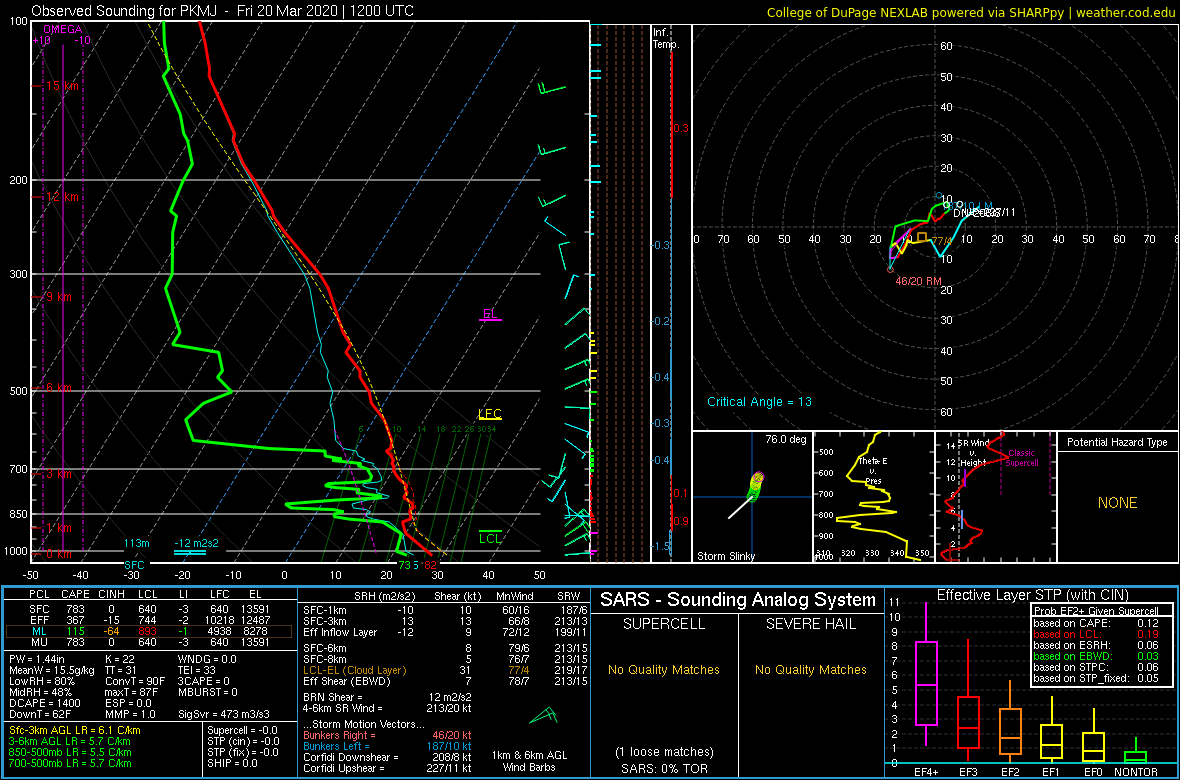The width and height of the screenshot is (1180, 780).
Task: Select the MU parcel row
Action: point(150,642)
